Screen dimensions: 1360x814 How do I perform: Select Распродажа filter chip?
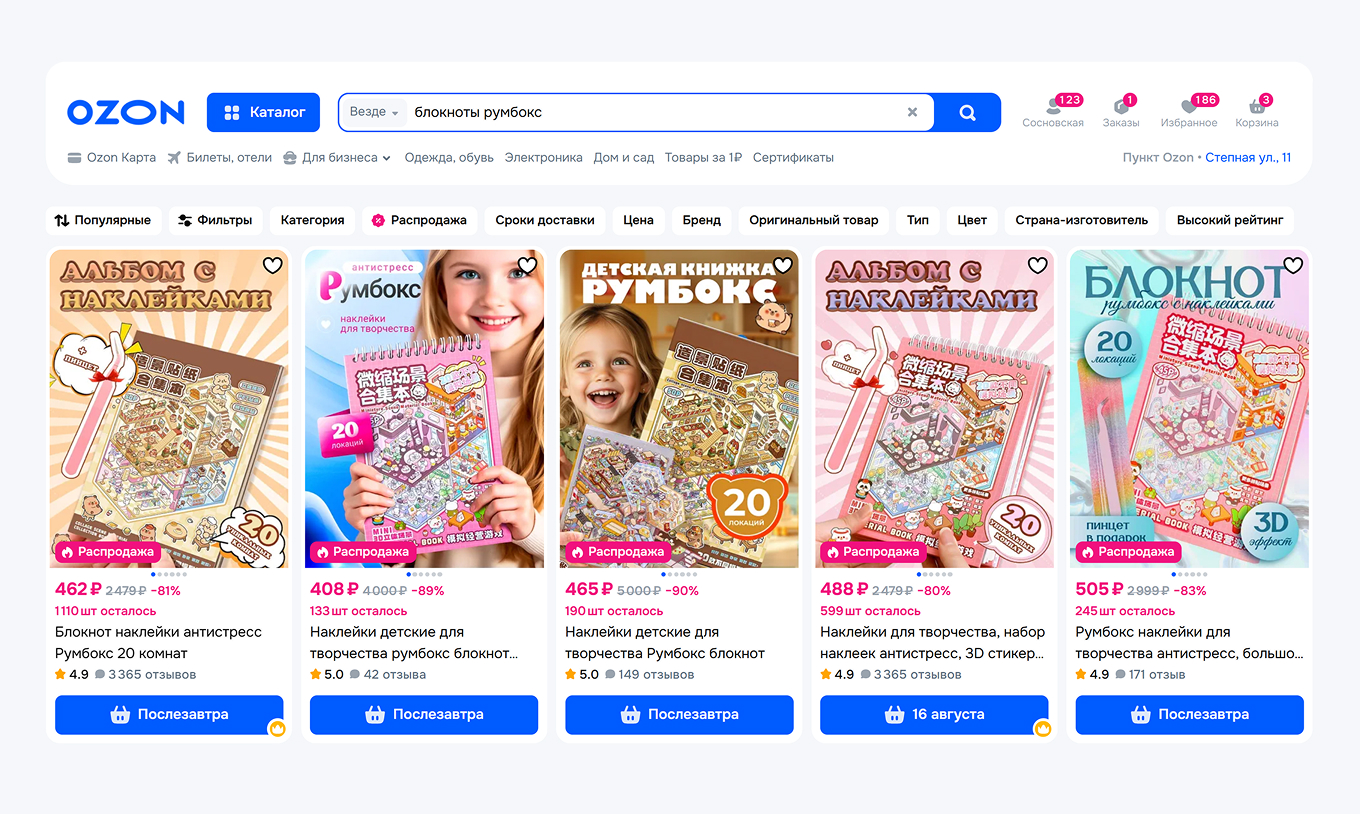(420, 220)
